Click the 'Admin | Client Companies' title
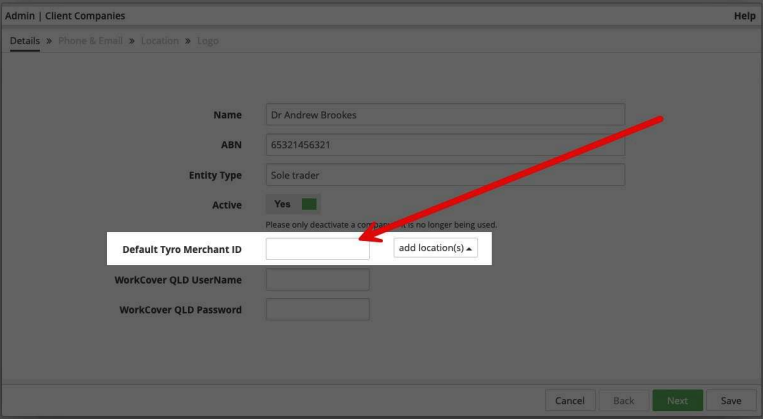The image size is (763, 419). [65, 16]
